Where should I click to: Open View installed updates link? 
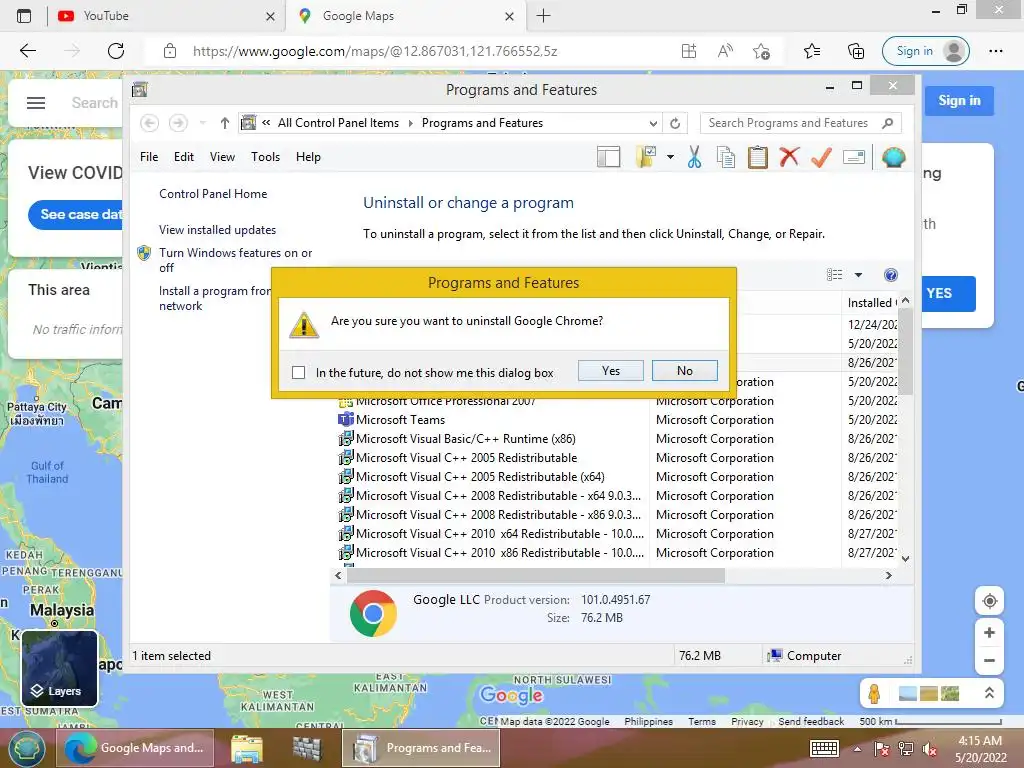point(217,230)
